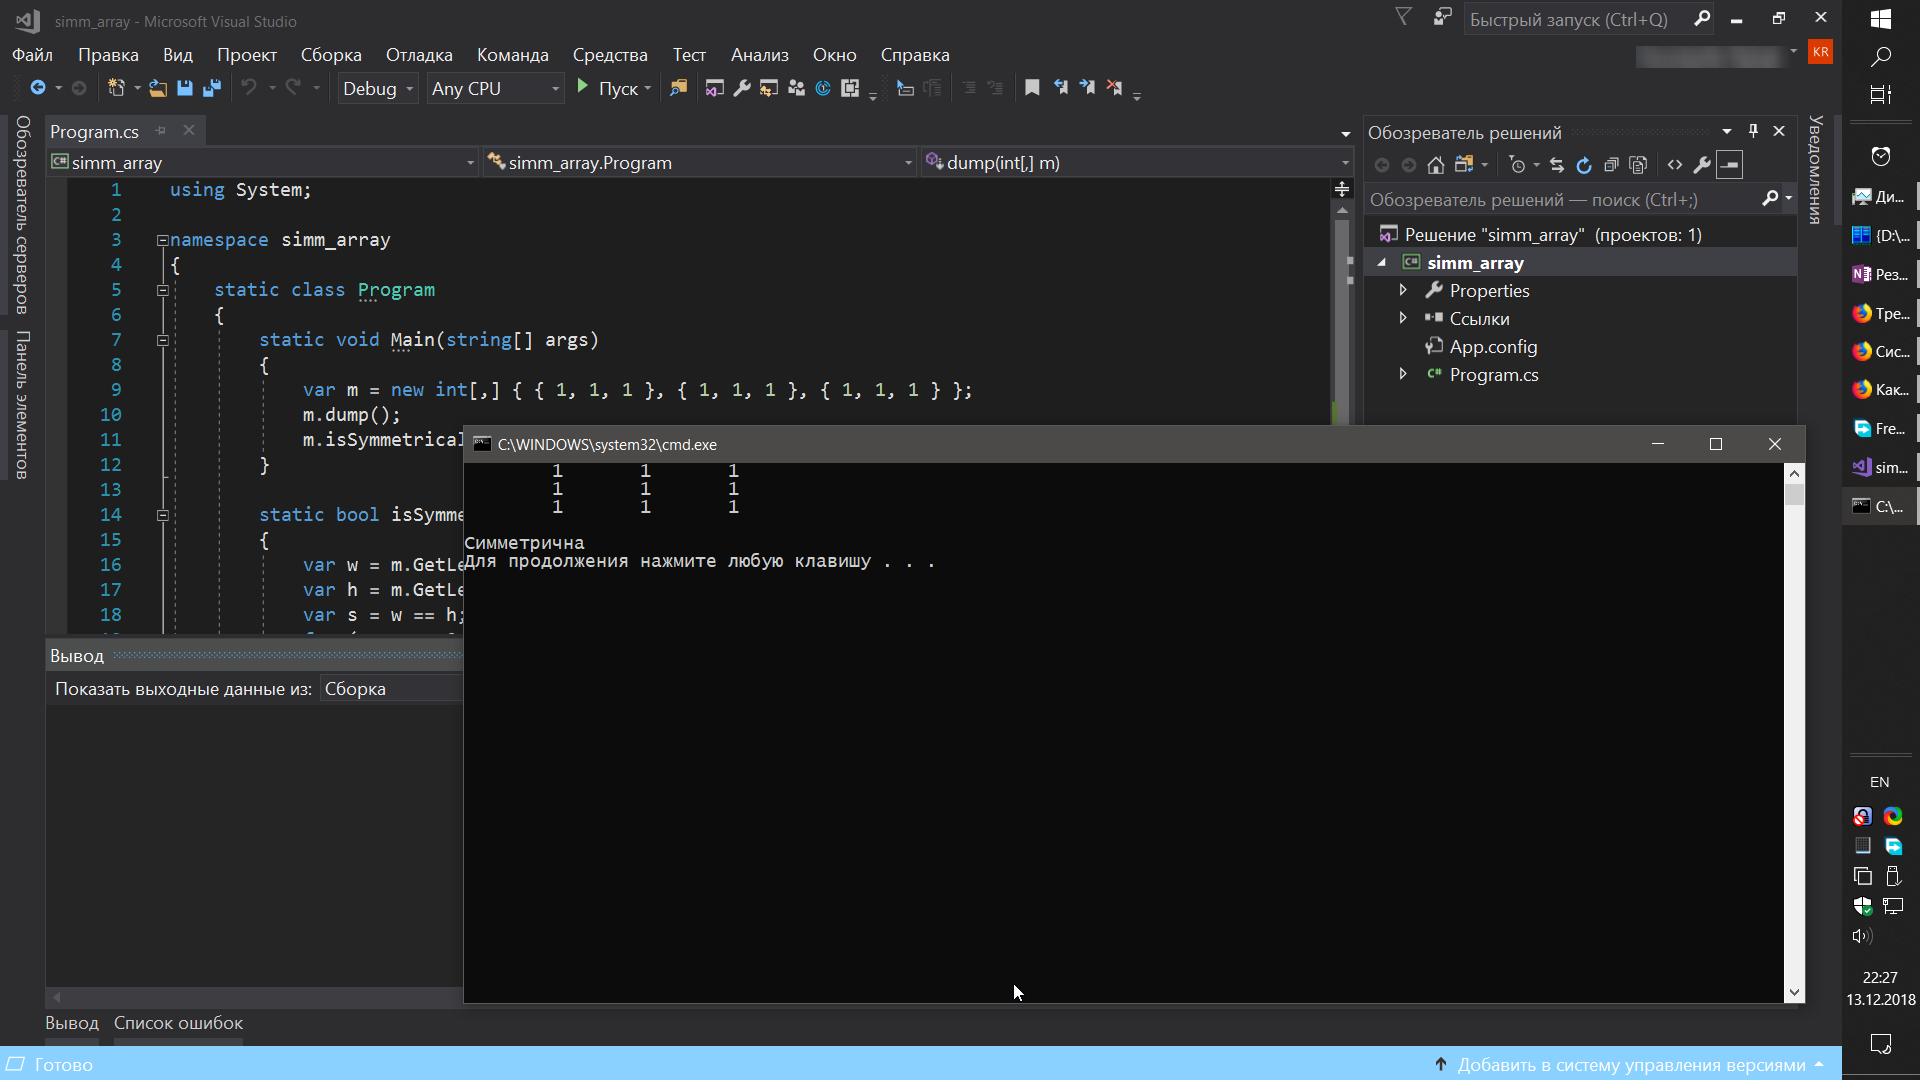Open the Any CPU platform dropdown
Screen dimensions: 1920x1080
pos(496,88)
